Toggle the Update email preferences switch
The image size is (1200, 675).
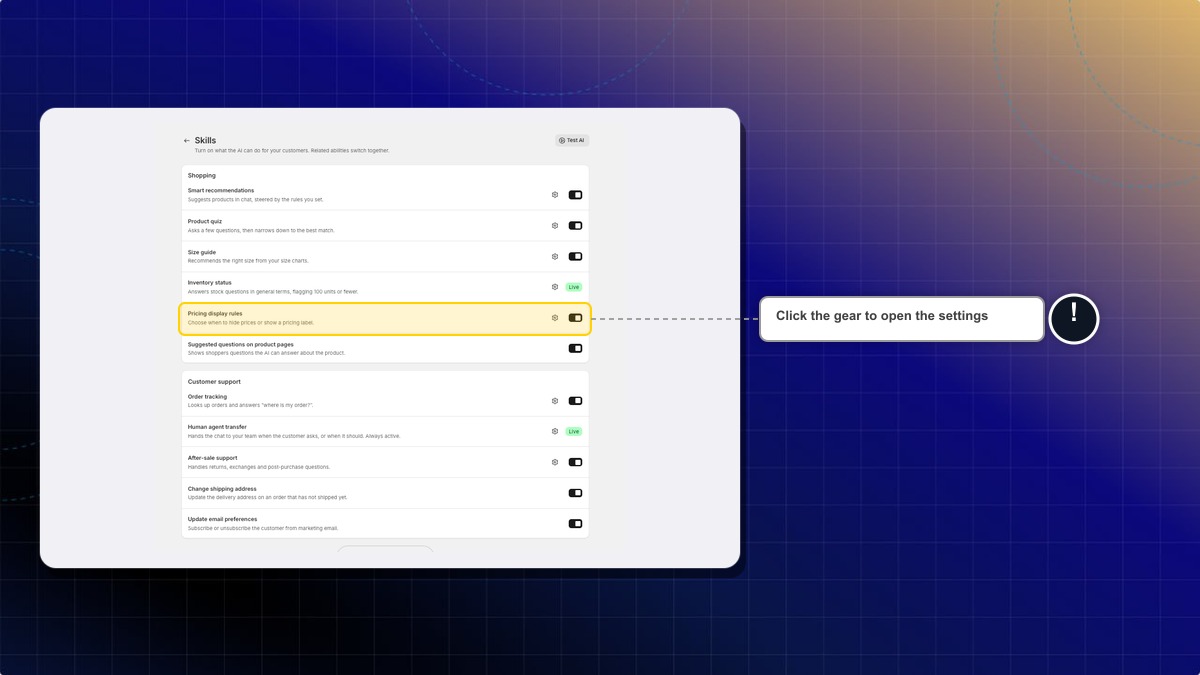click(x=575, y=524)
